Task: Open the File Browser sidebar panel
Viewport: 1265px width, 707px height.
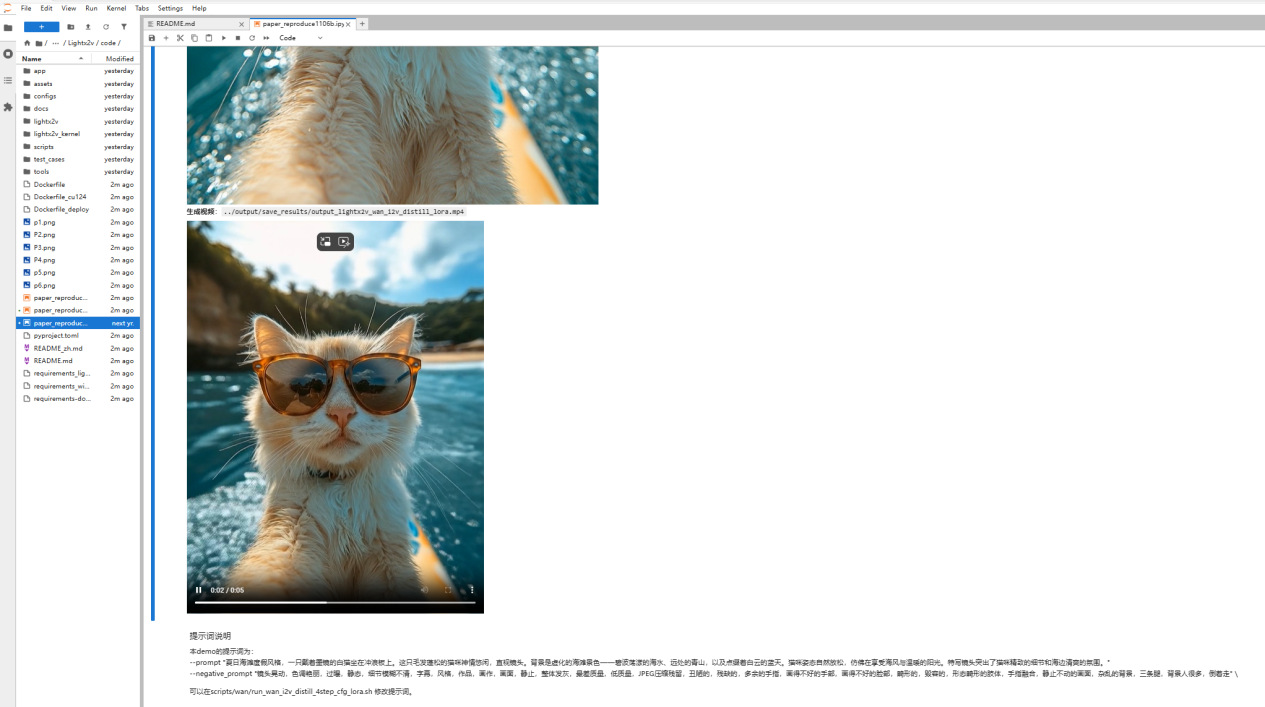Action: [8, 28]
